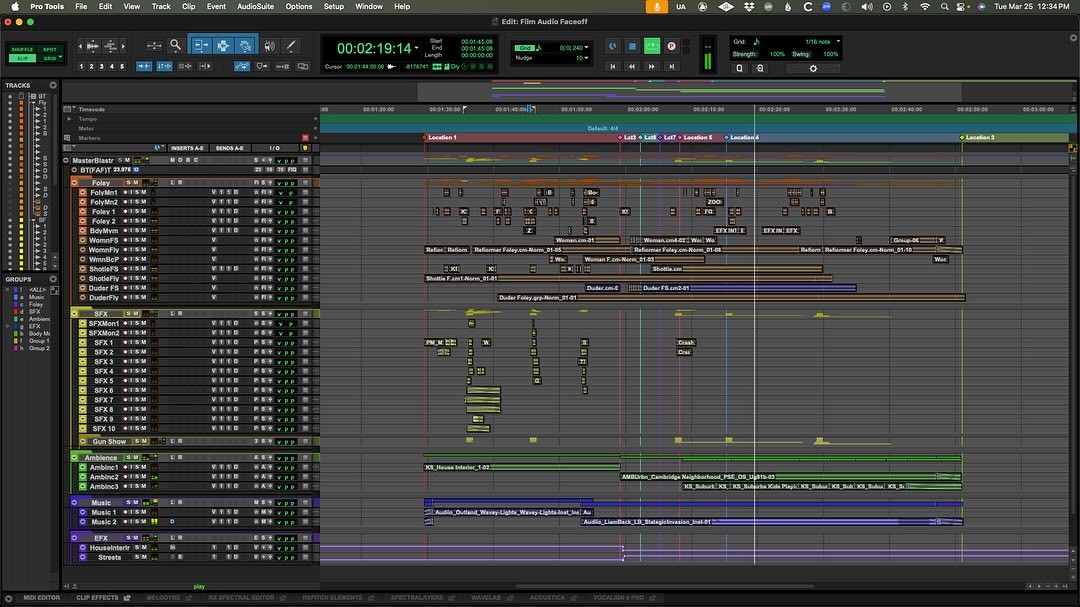This screenshot has height=607, width=1080.
Task: Select the Zoomer magnifying glass tool
Action: [x=175, y=46]
